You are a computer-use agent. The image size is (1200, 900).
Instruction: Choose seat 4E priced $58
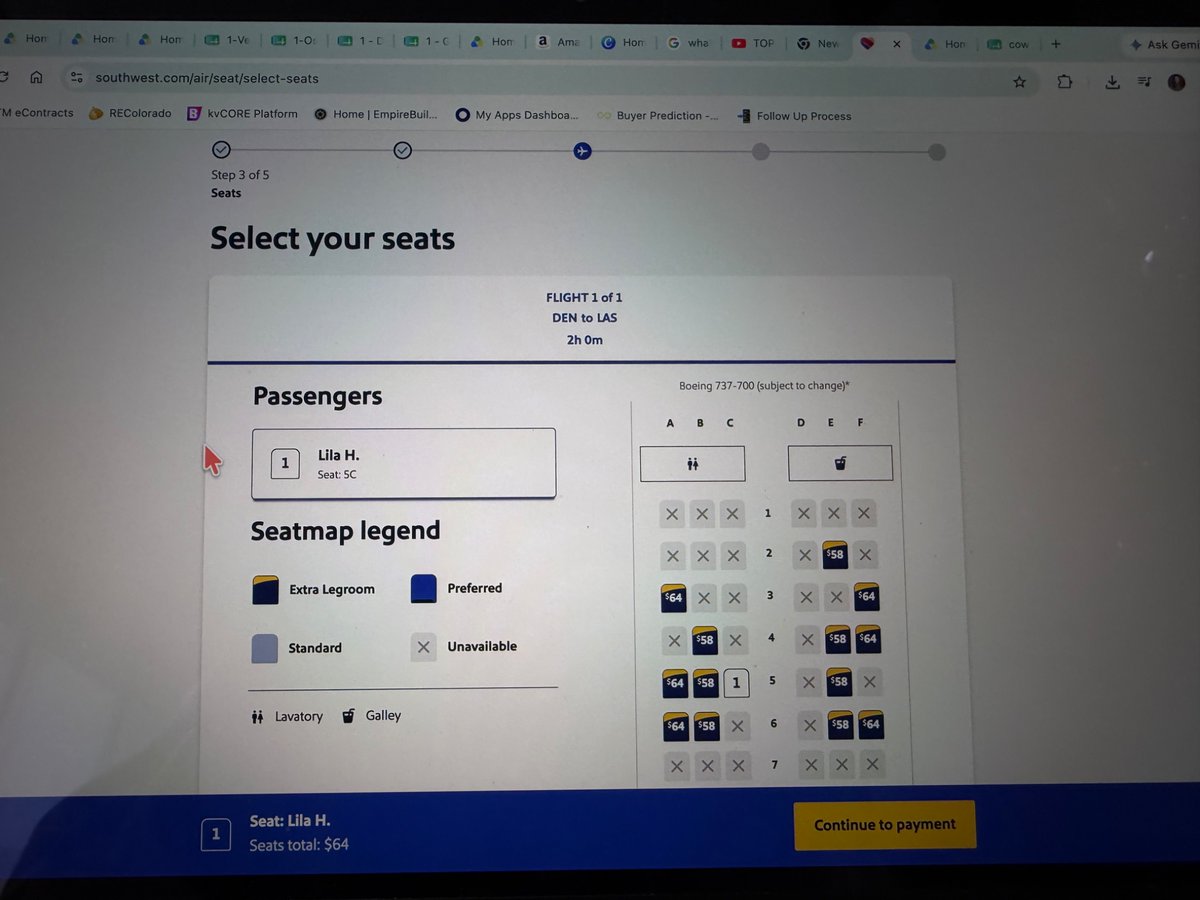(x=837, y=638)
